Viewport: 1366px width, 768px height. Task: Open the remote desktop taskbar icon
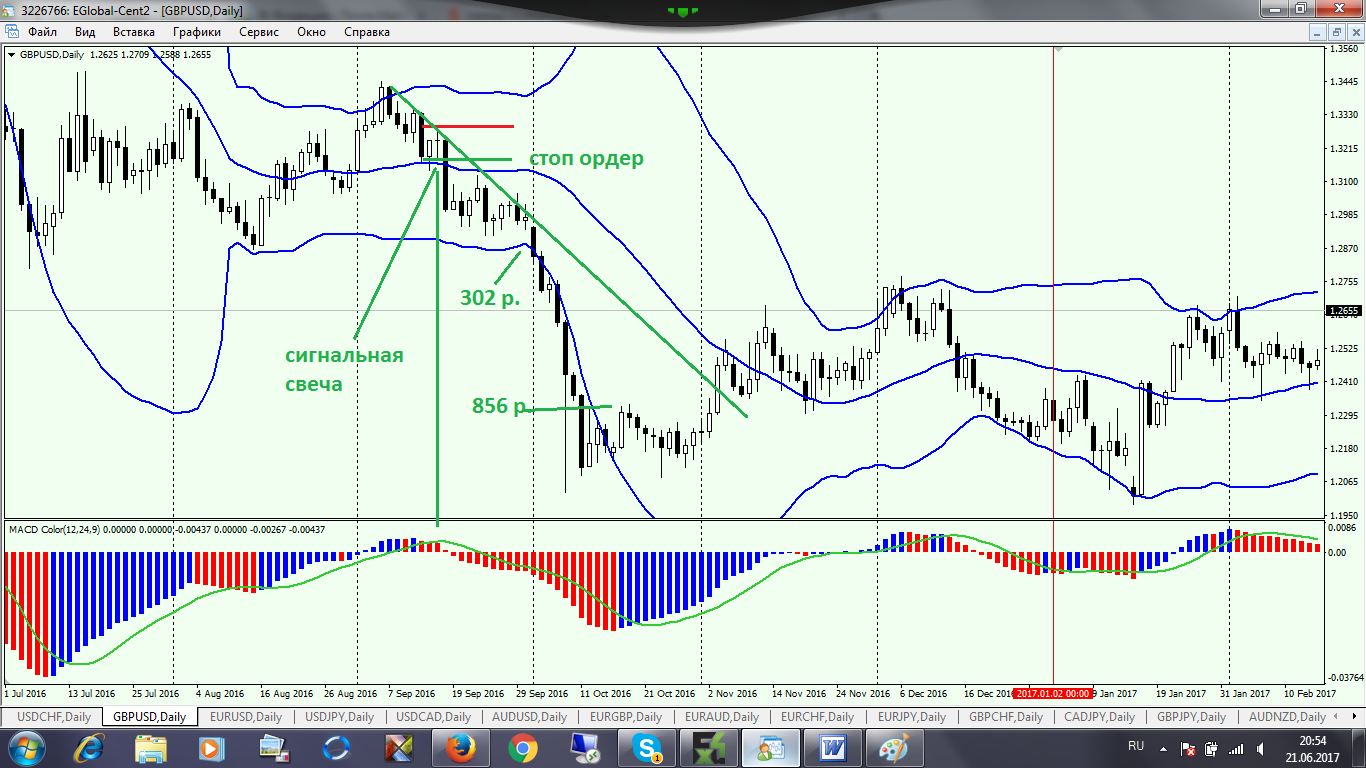(x=583, y=747)
